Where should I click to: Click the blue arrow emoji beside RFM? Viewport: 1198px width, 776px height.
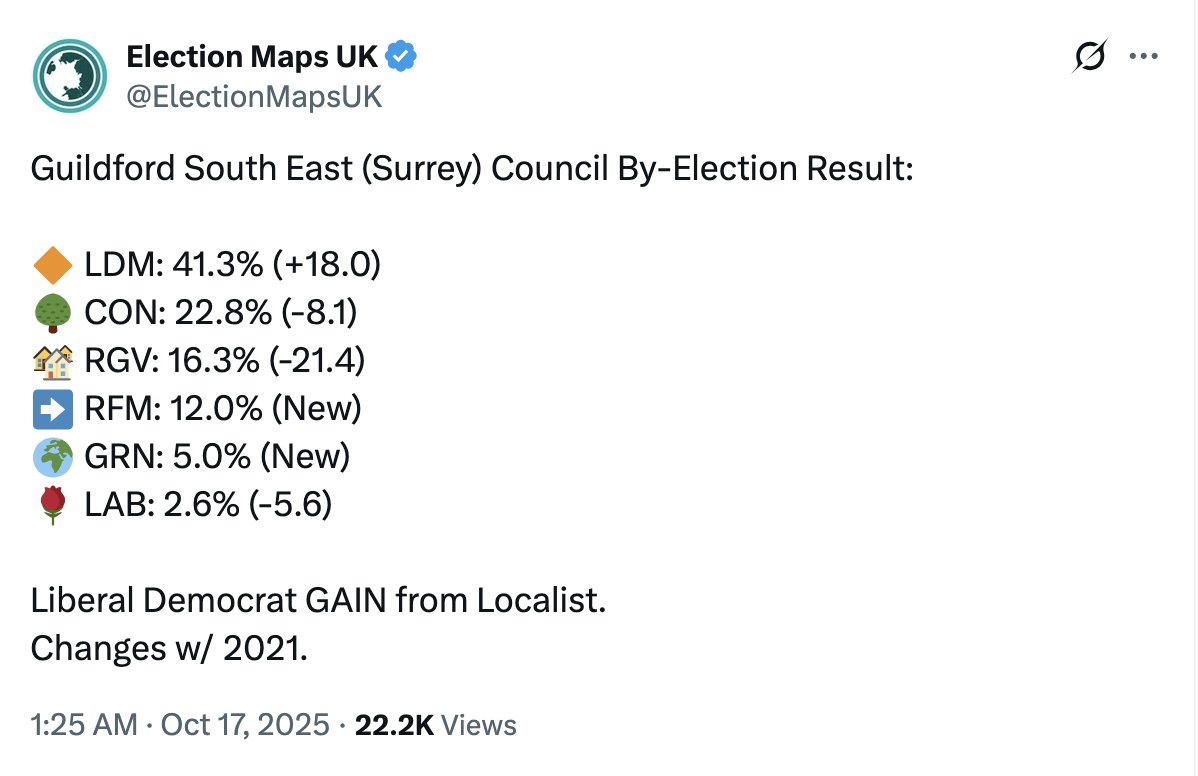tap(52, 409)
